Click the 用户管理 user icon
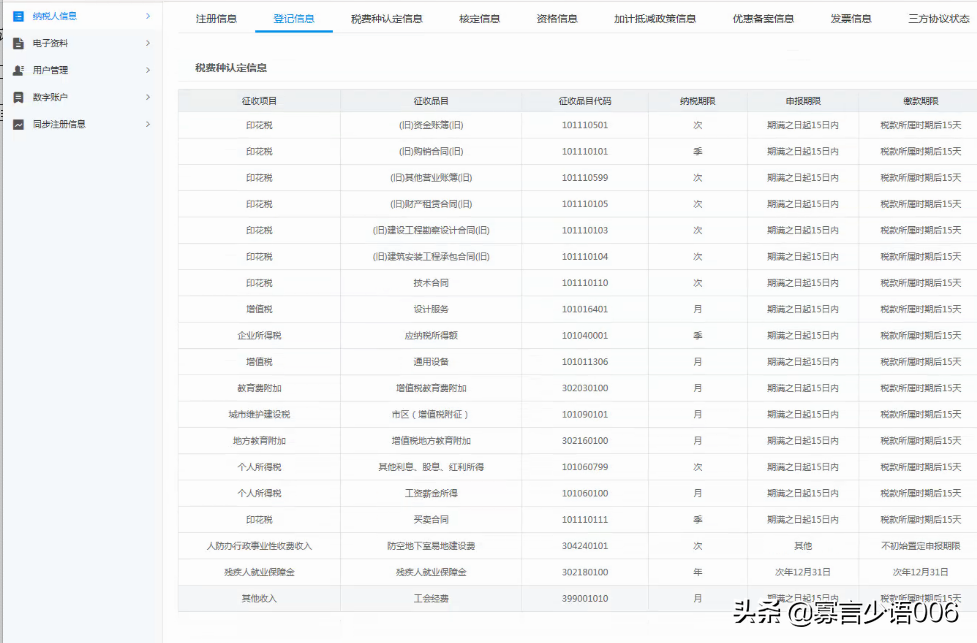This screenshot has width=977, height=643. click(x=18, y=70)
